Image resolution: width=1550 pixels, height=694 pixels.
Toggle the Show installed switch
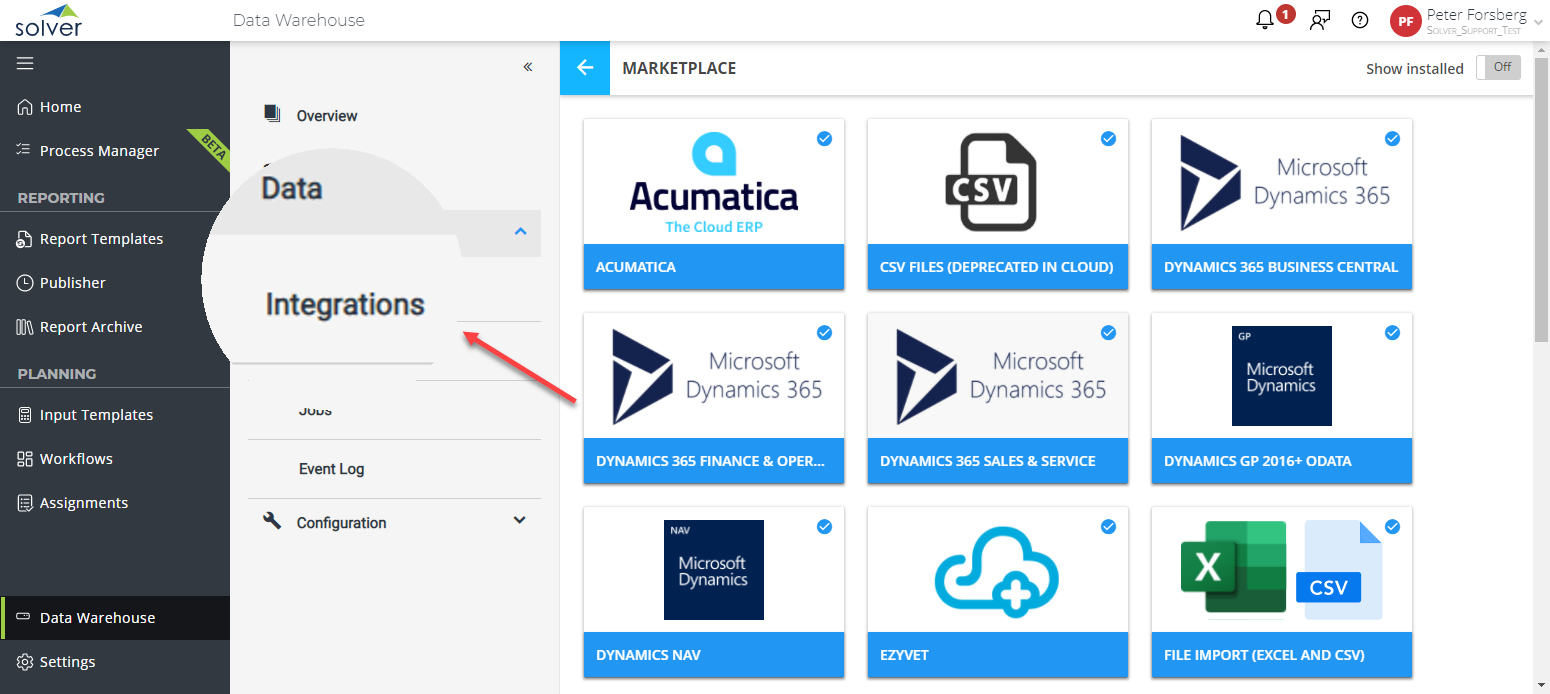[x=1498, y=67]
